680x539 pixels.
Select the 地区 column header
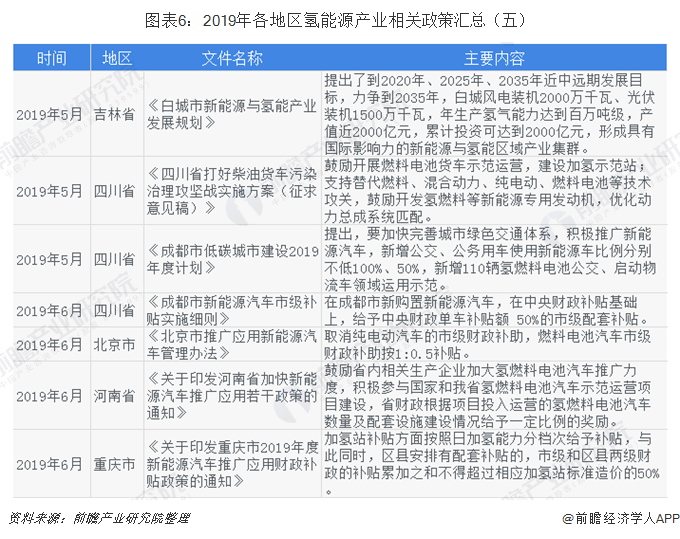point(117,58)
